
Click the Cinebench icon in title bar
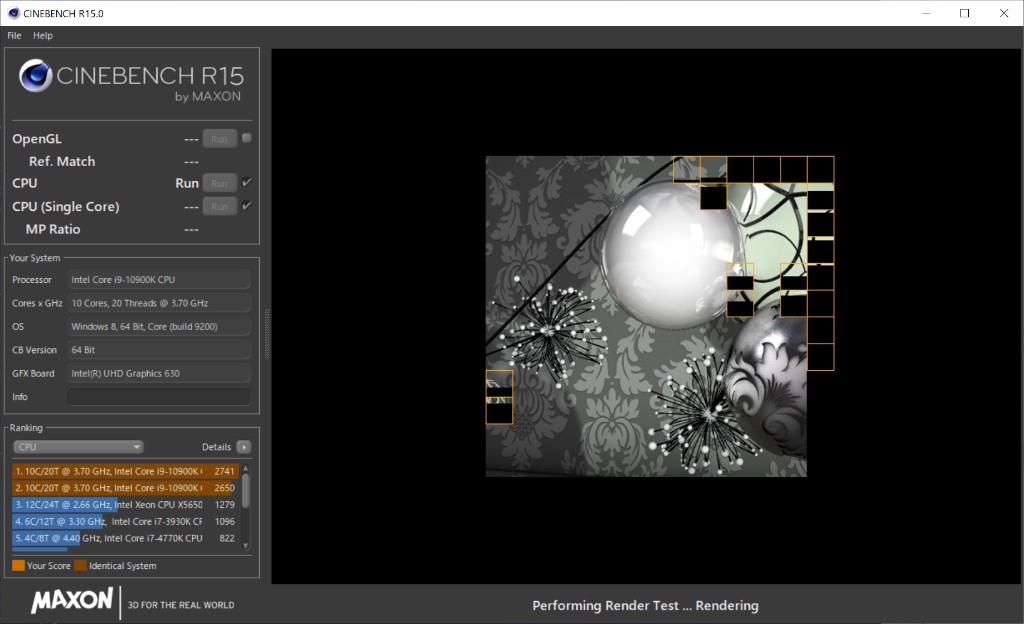click(x=12, y=13)
